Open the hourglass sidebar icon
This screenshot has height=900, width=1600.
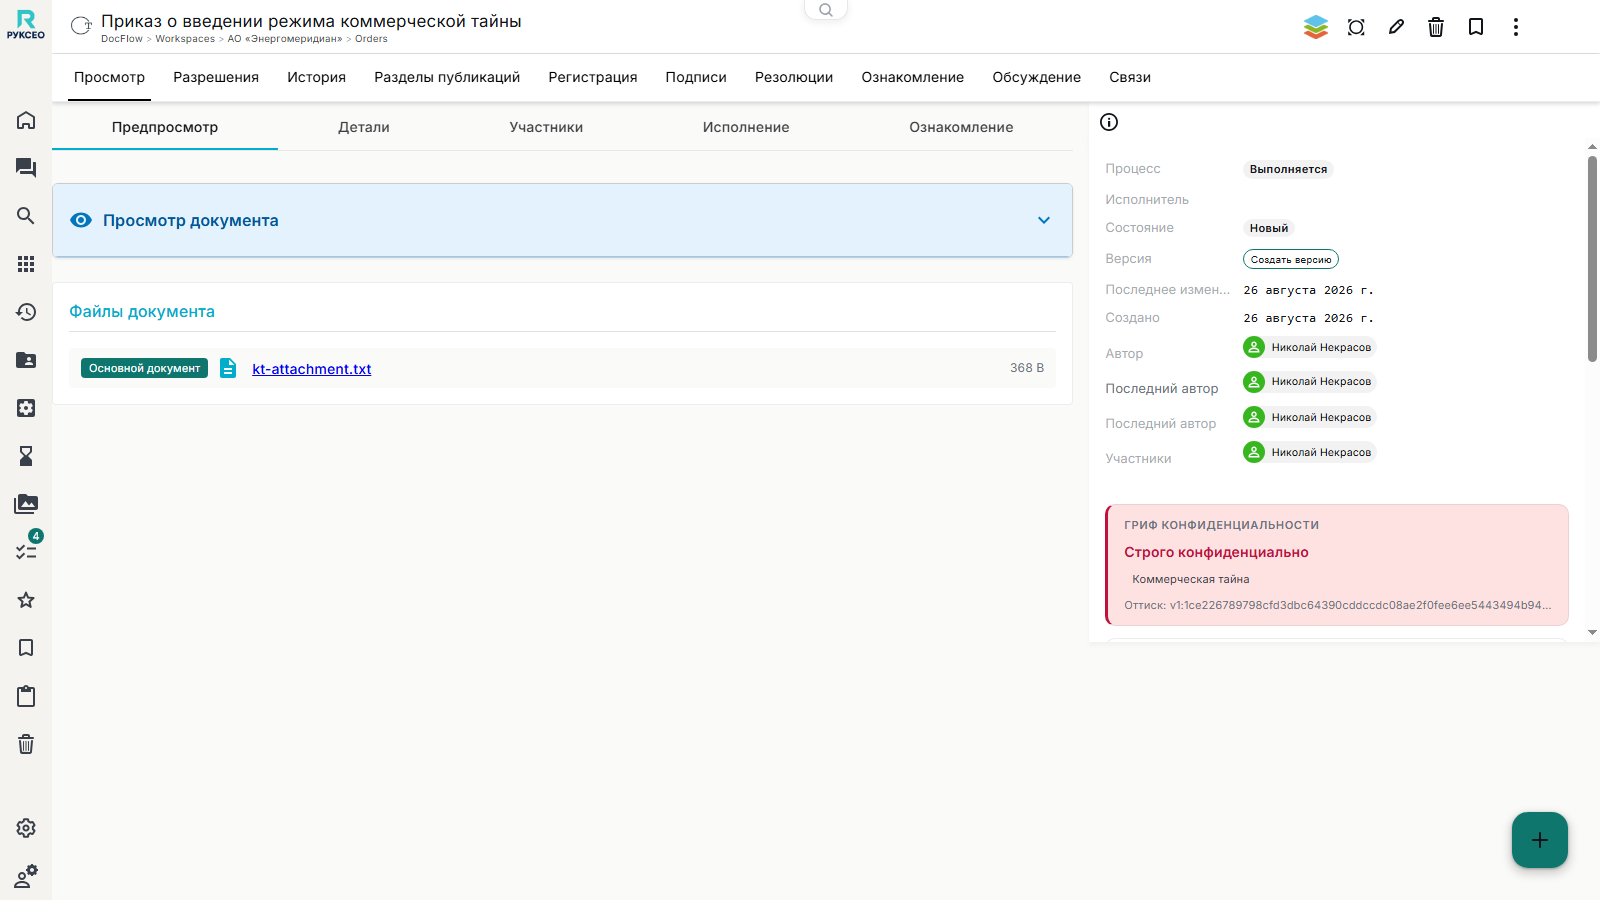pos(26,456)
